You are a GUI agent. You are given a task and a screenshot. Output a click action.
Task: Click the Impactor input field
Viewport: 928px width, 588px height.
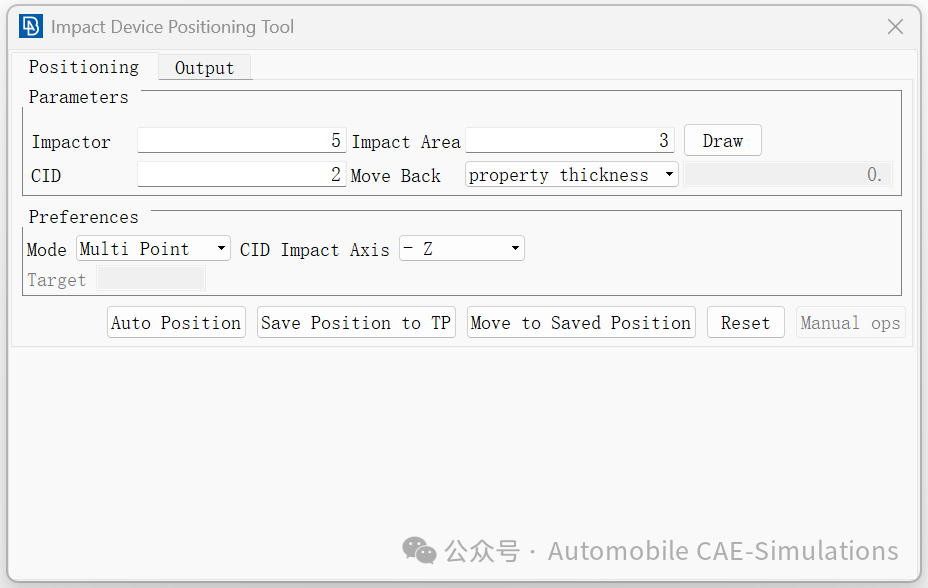pos(241,141)
